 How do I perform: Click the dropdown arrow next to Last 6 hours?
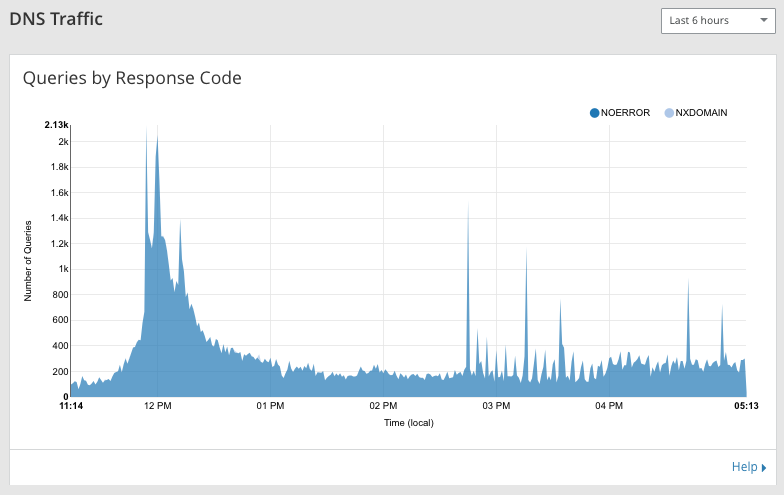764,20
